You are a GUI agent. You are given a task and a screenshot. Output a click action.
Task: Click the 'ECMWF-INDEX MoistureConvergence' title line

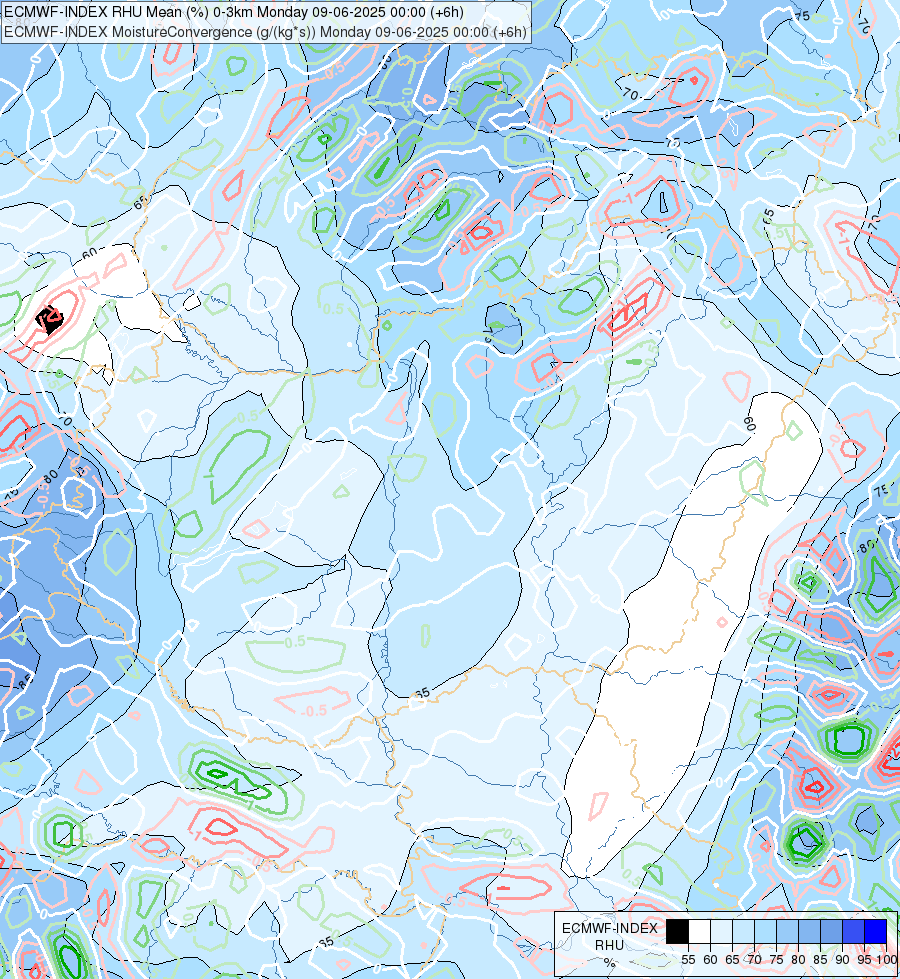tap(265, 32)
